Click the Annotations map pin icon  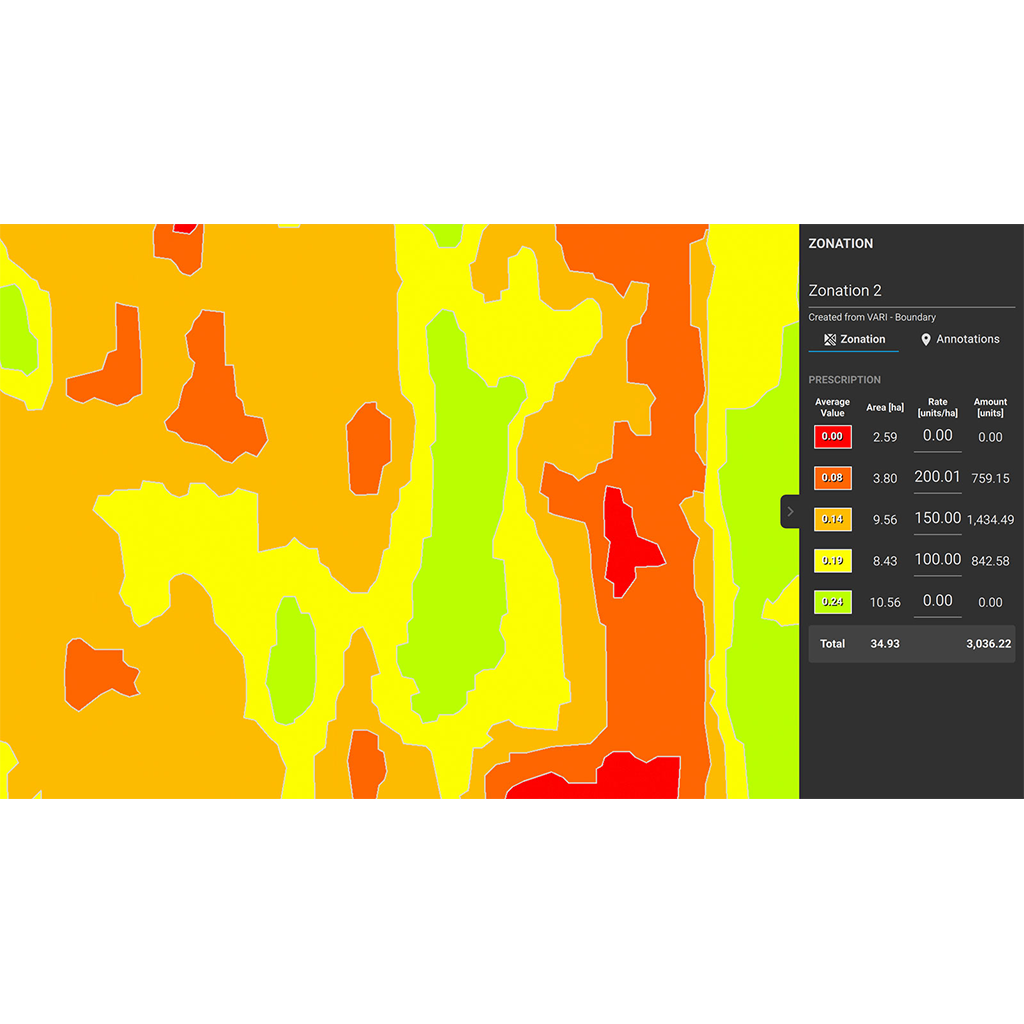click(926, 340)
